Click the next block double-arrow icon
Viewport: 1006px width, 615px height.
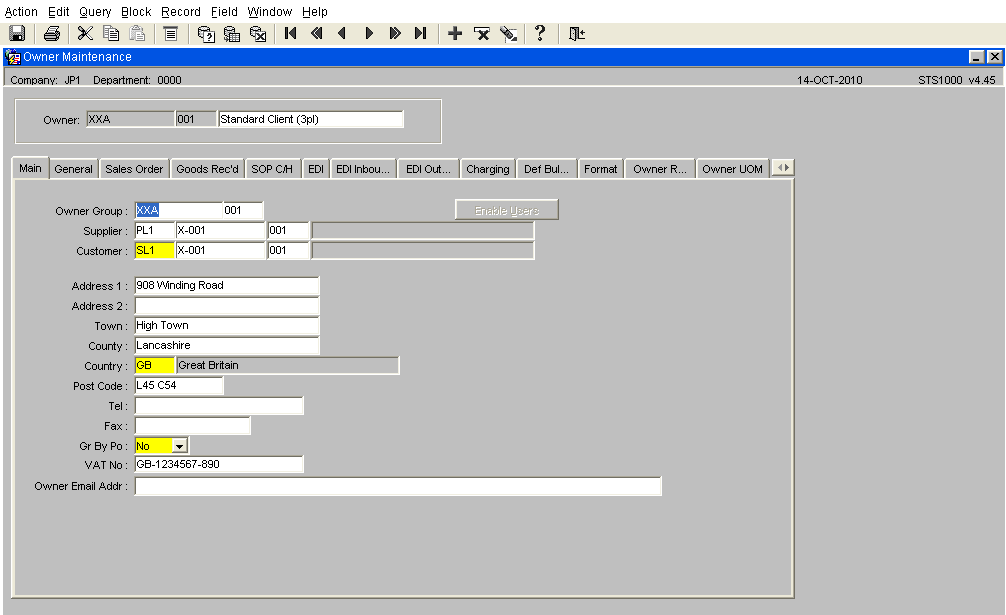click(395, 33)
